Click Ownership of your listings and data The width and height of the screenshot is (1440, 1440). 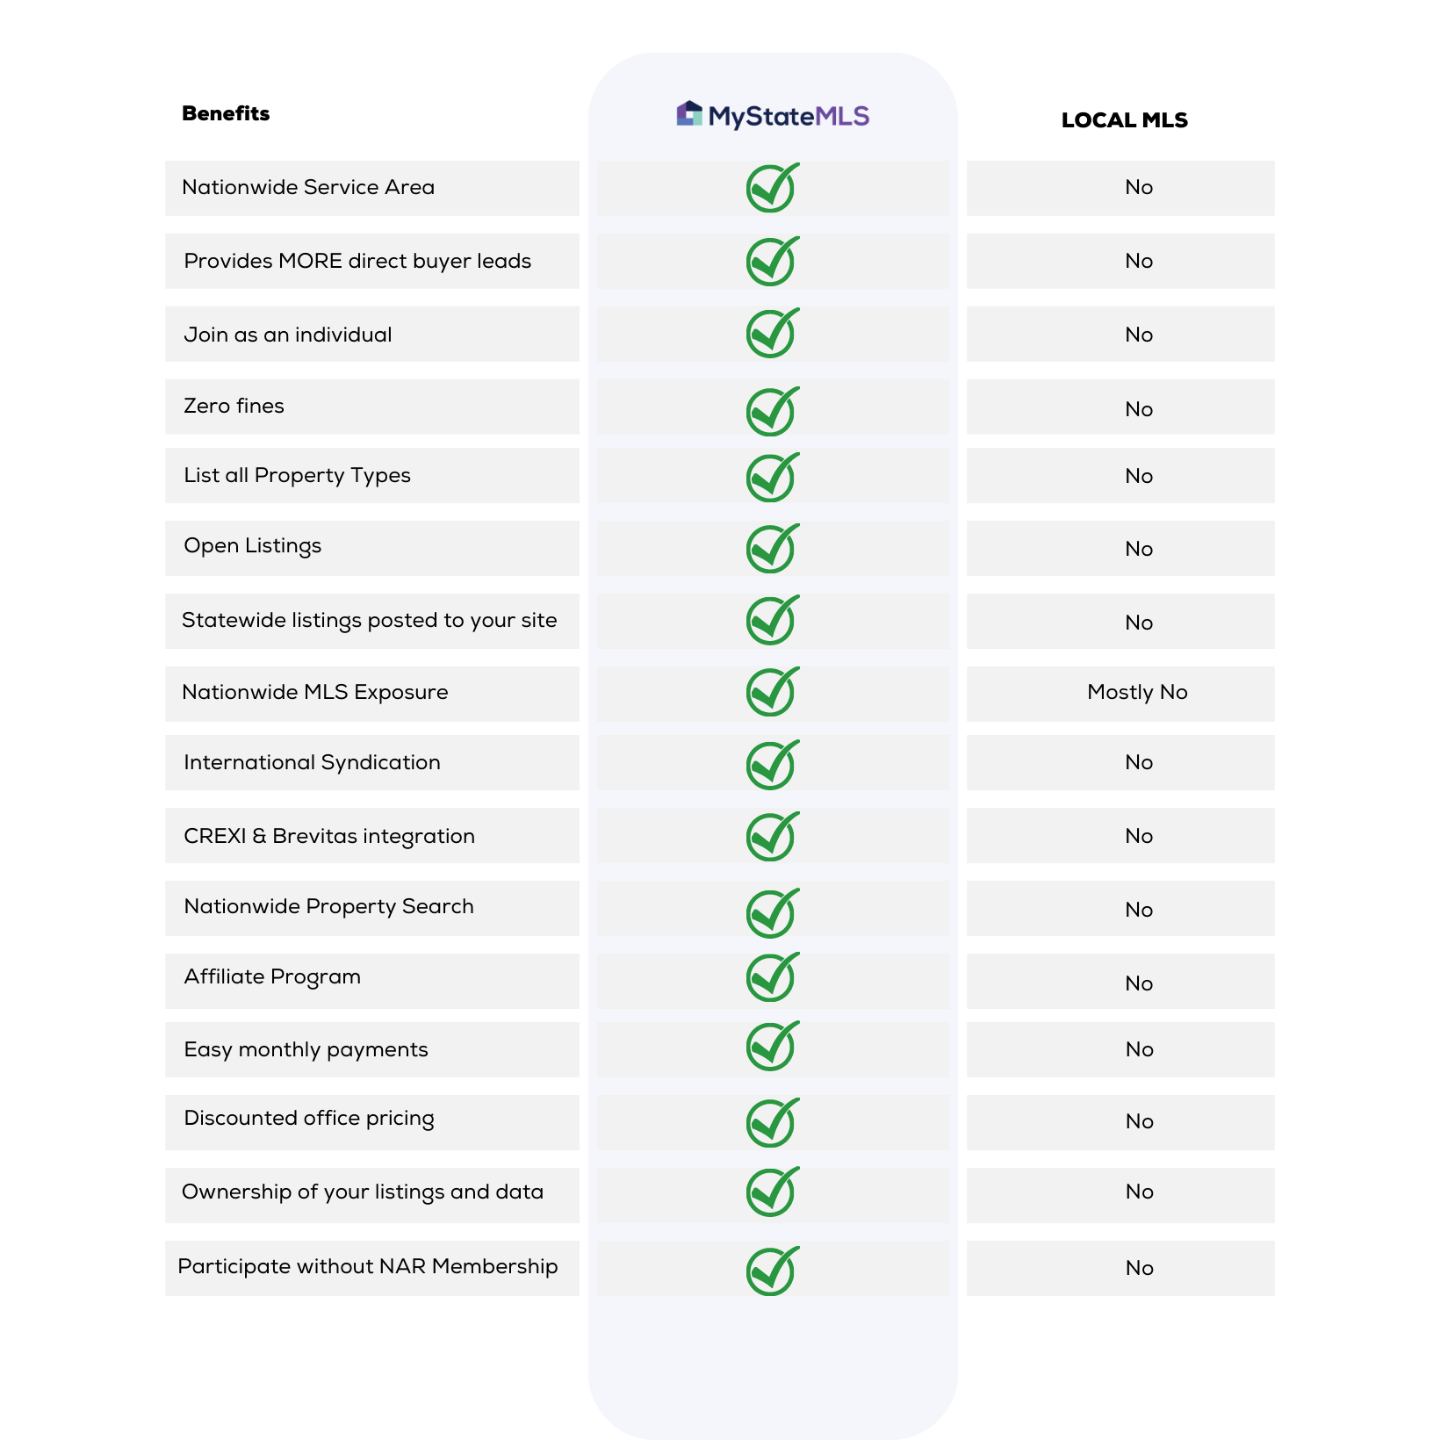point(362,1192)
